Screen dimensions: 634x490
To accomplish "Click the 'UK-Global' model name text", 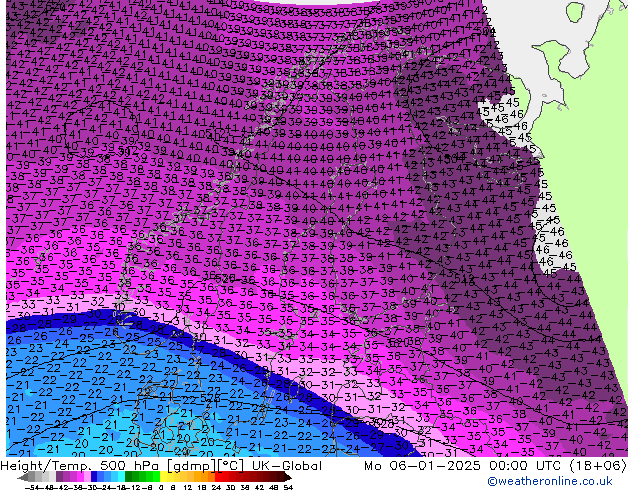I will pyautogui.click(x=287, y=466).
